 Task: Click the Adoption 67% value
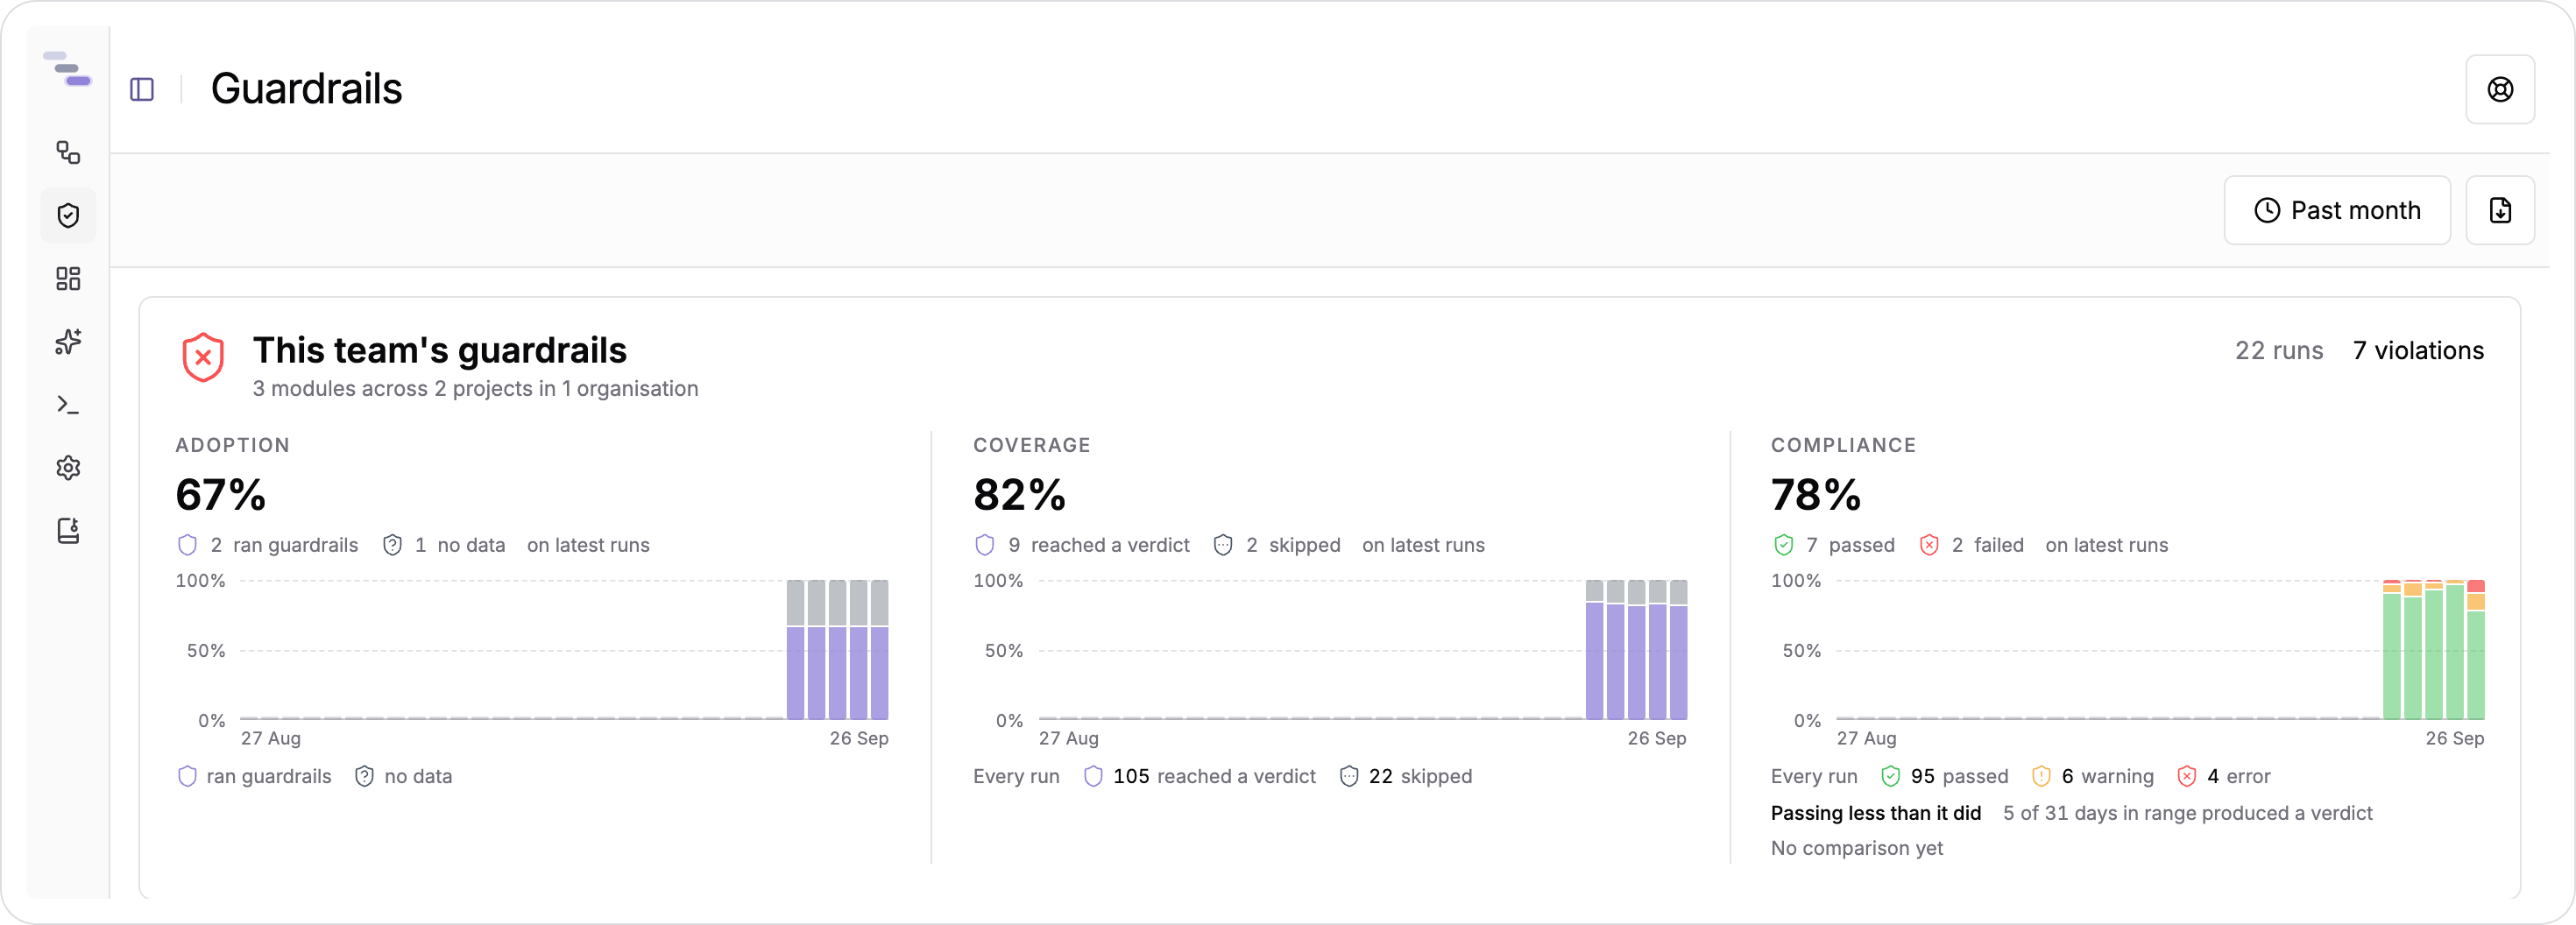(x=220, y=494)
